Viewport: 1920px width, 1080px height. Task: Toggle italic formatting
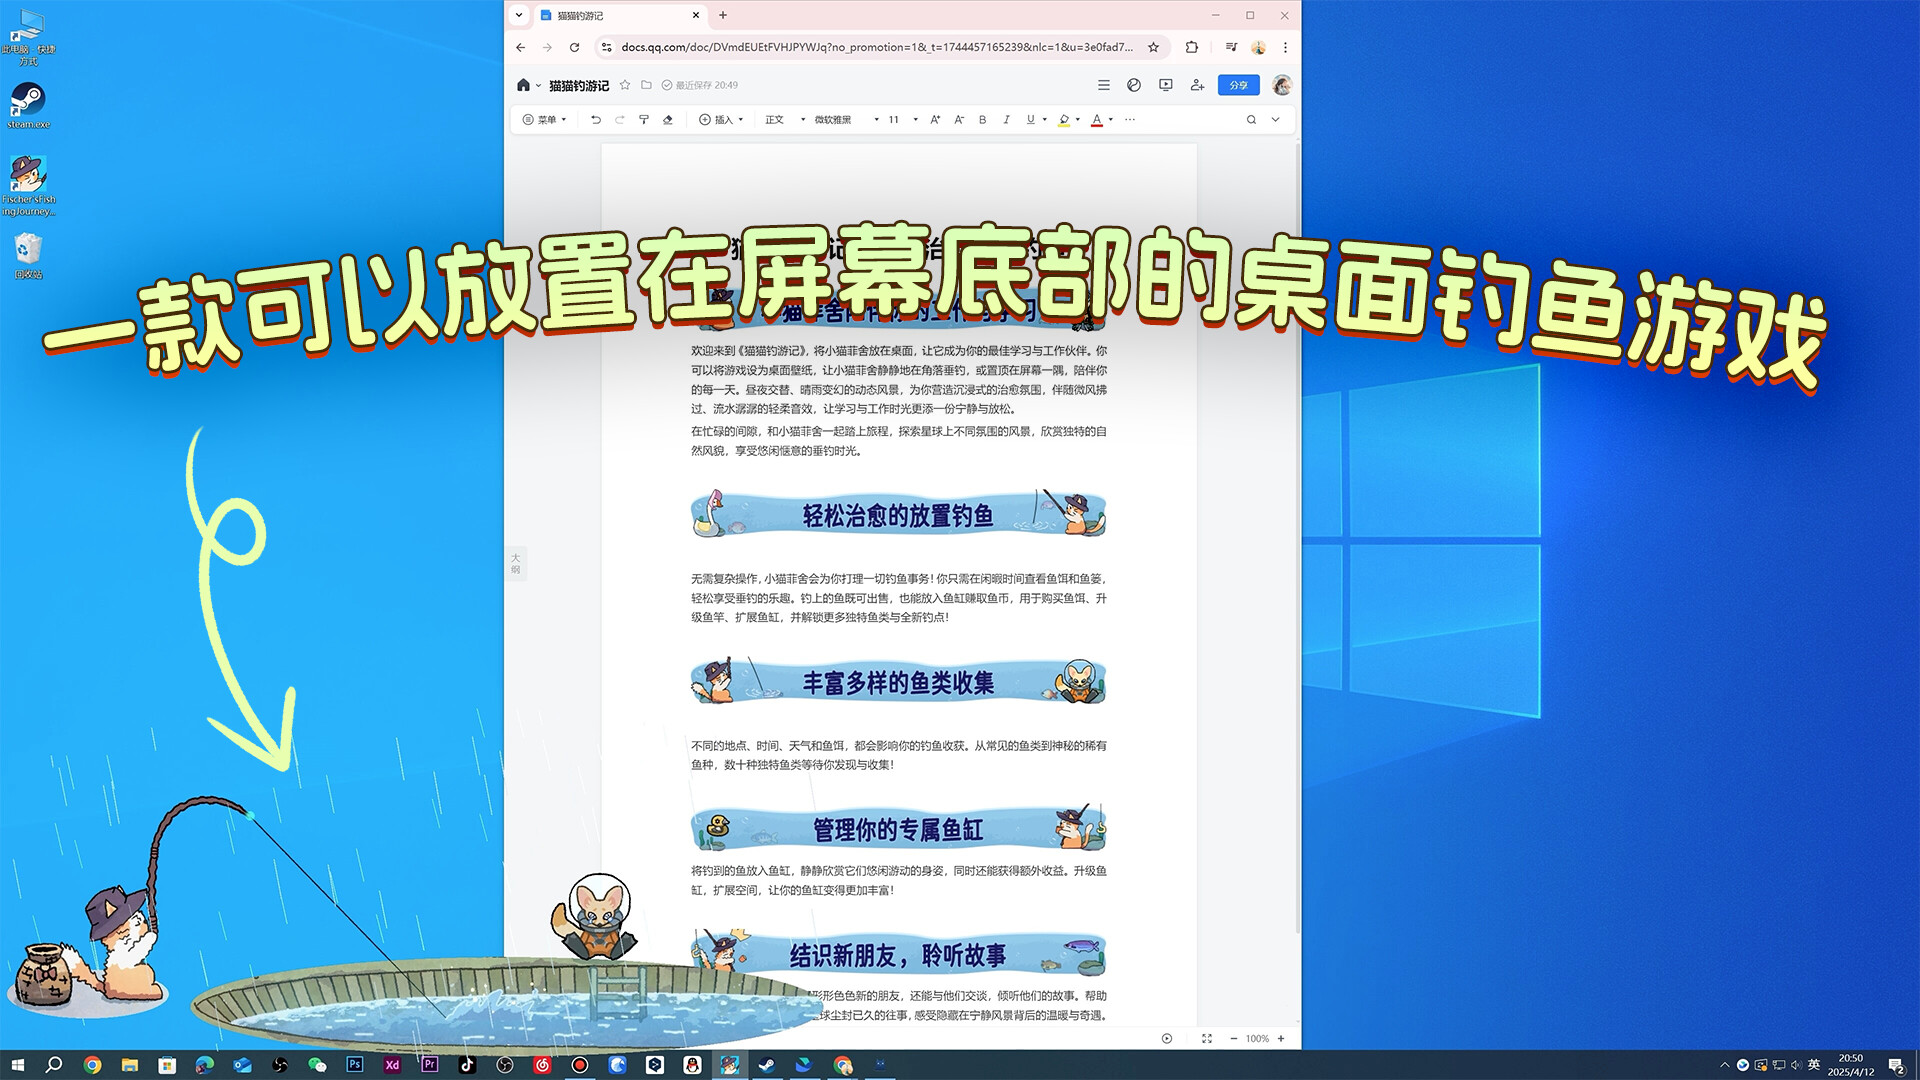[x=1006, y=119]
